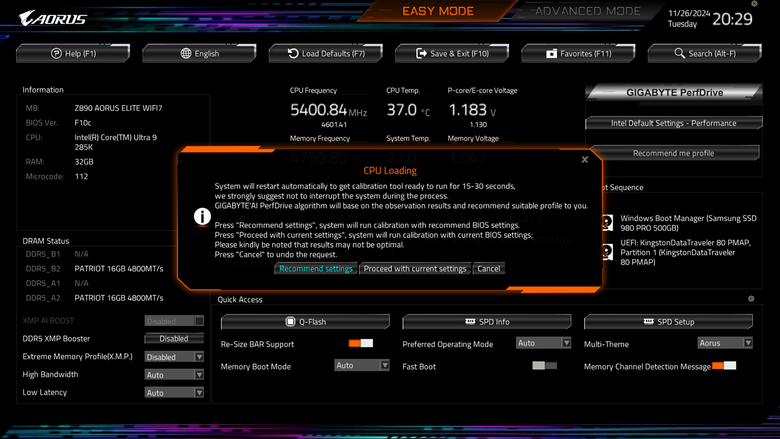Open Extreme Memory Profile (X.M.P.) dropdown
The image size is (780, 439).
click(x=174, y=357)
